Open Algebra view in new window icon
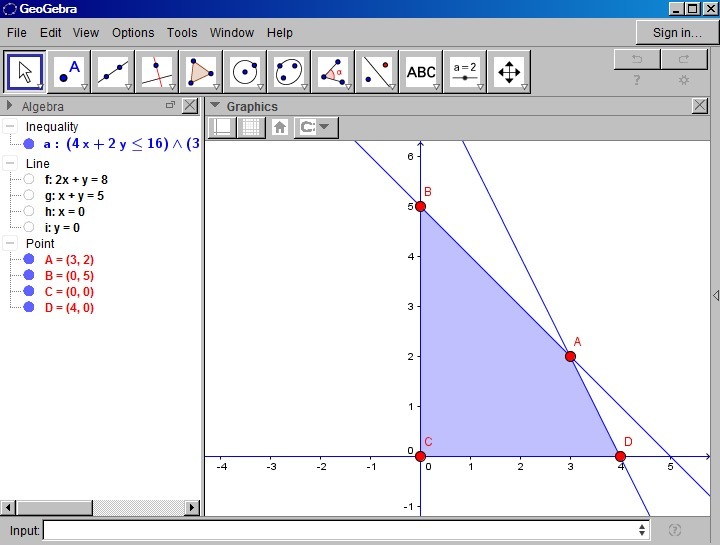Screen dimensions: 720x545 170,106
